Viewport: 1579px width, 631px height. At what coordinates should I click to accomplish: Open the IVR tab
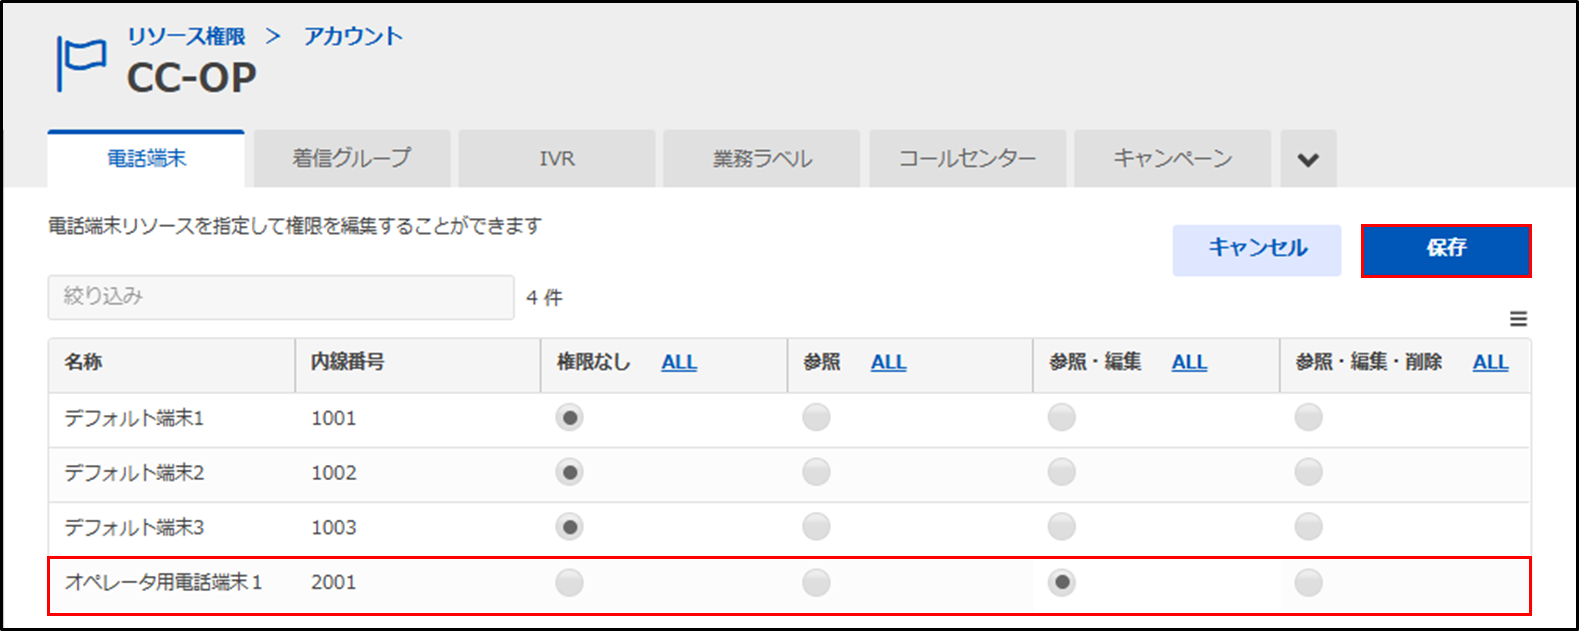[557, 159]
